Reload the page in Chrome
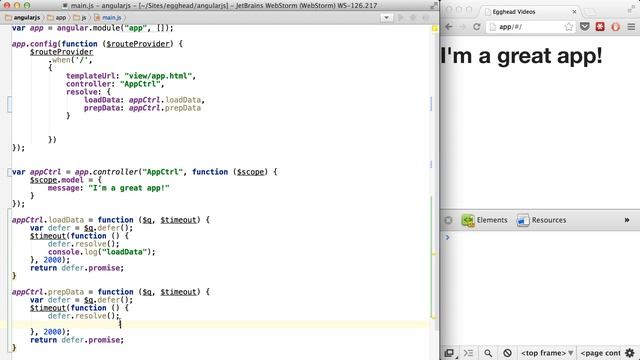The image size is (640, 360). click(476, 27)
